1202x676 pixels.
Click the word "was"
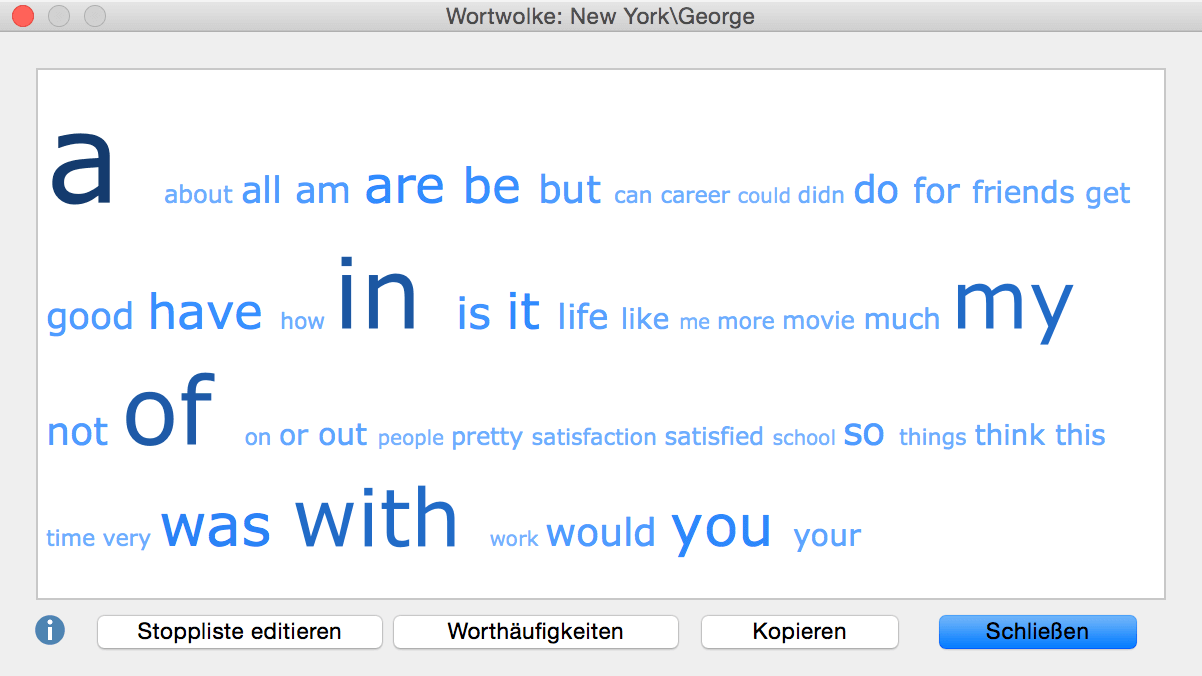[x=216, y=525]
